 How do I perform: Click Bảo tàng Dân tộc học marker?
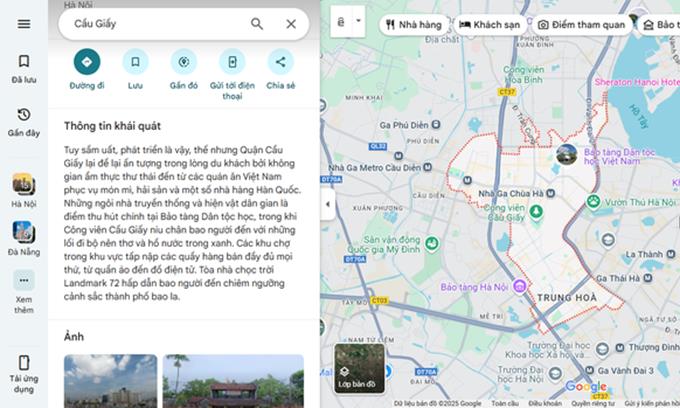click(566, 154)
